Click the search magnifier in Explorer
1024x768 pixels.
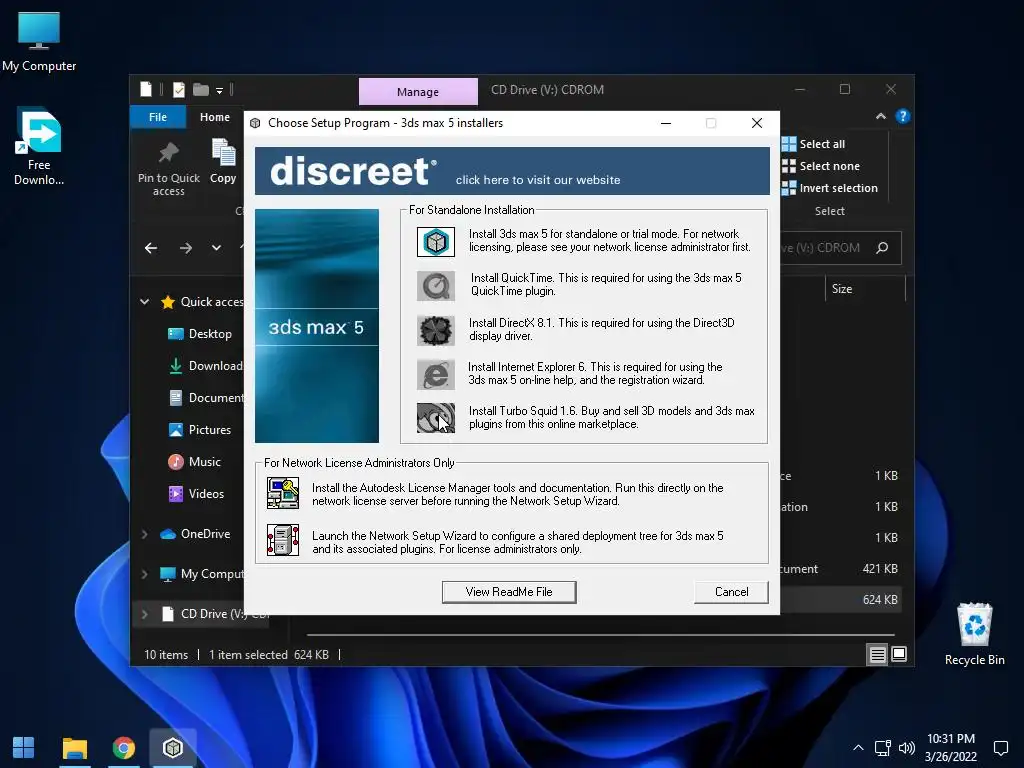(882, 248)
